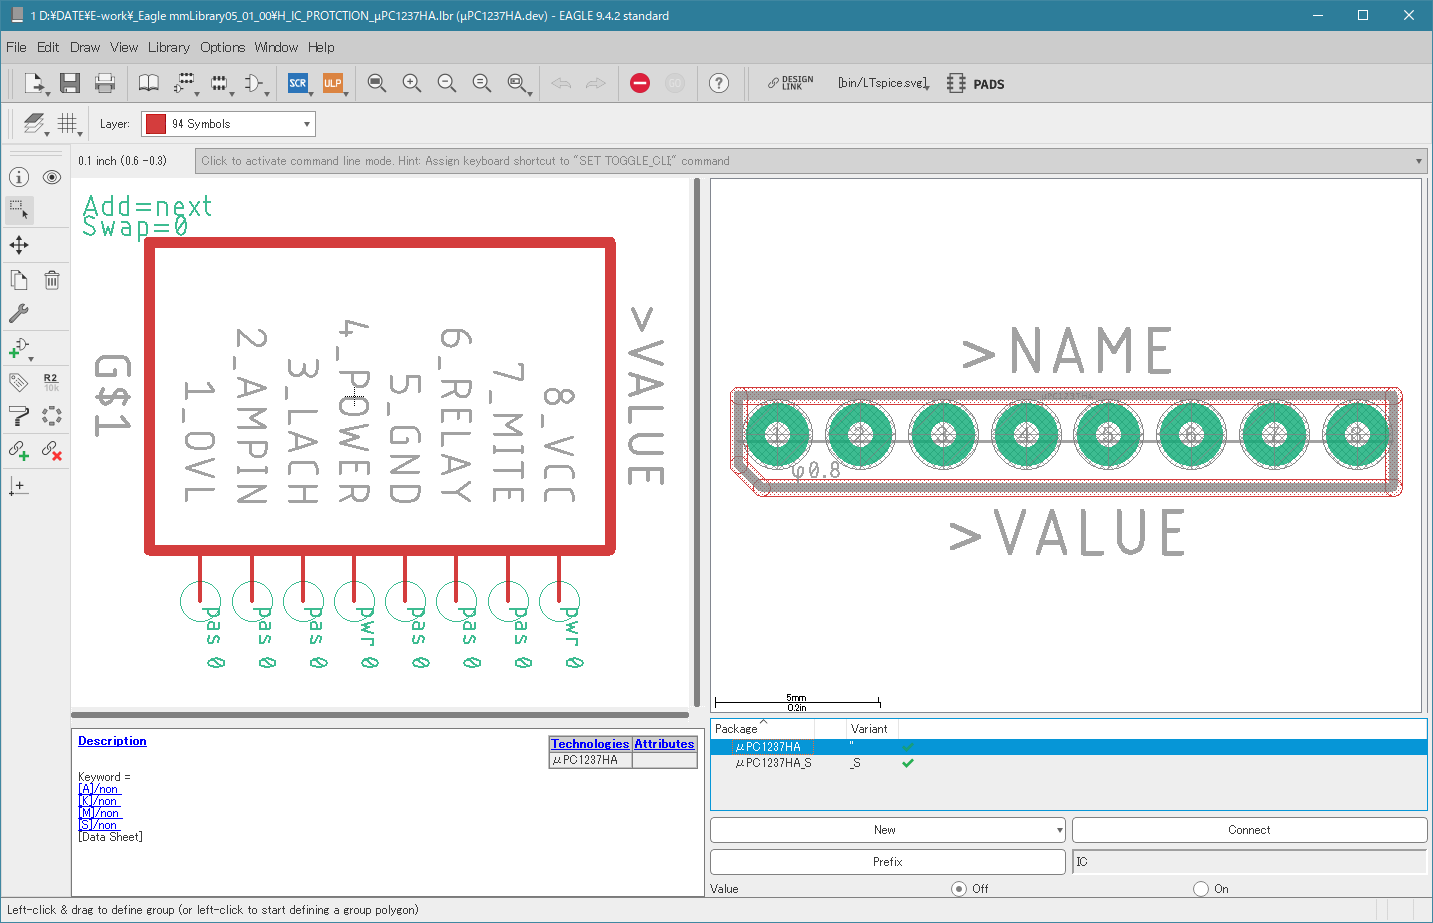Click the Connect button
The image size is (1433, 923).
tap(1249, 830)
